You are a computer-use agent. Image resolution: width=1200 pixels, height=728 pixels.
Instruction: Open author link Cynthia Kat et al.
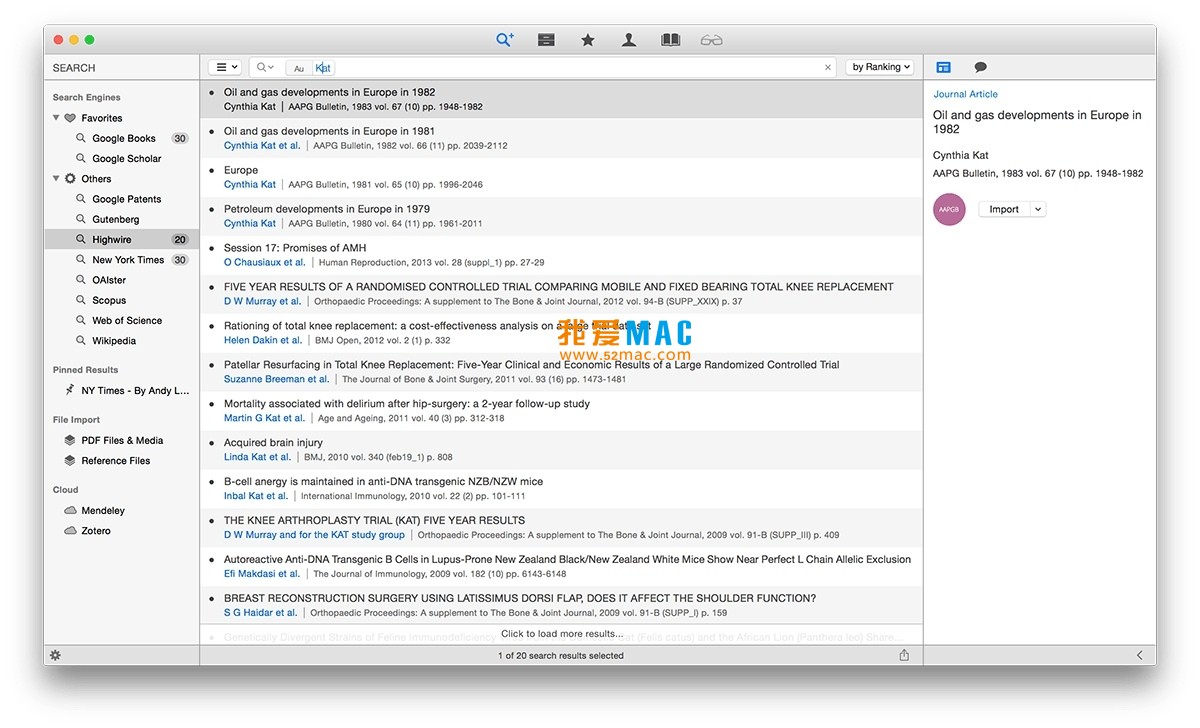[262, 145]
